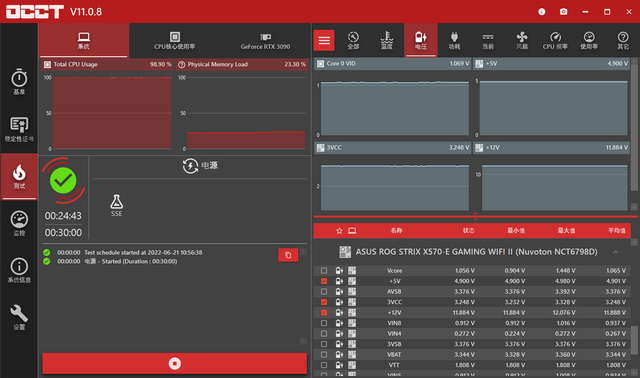
Task: Collapse the ASUS ROG STRIX sensor group
Action: (616, 252)
